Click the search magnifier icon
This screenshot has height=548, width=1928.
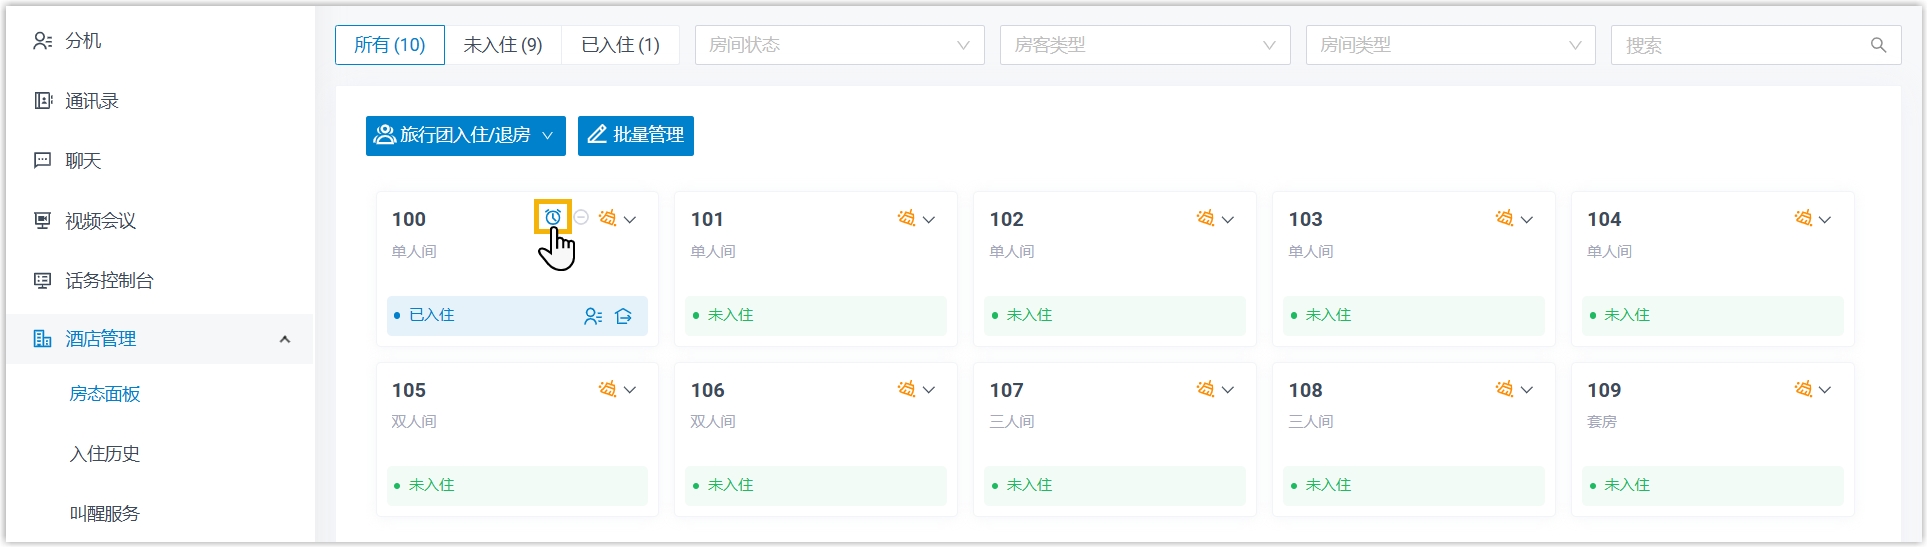(x=1878, y=45)
